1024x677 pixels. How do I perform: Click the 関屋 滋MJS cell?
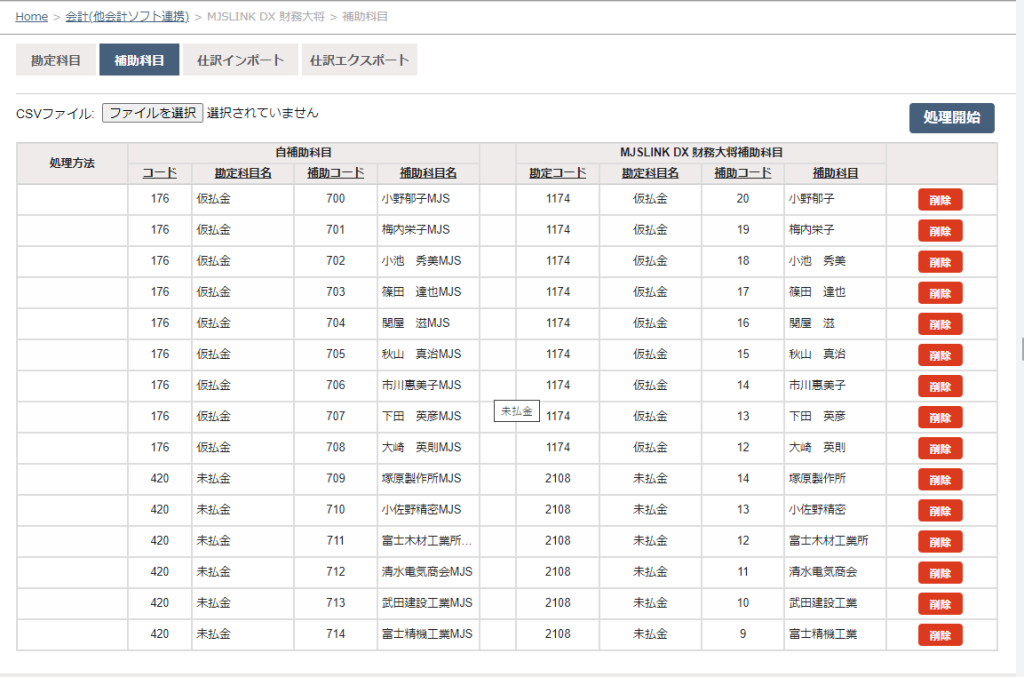[428, 323]
